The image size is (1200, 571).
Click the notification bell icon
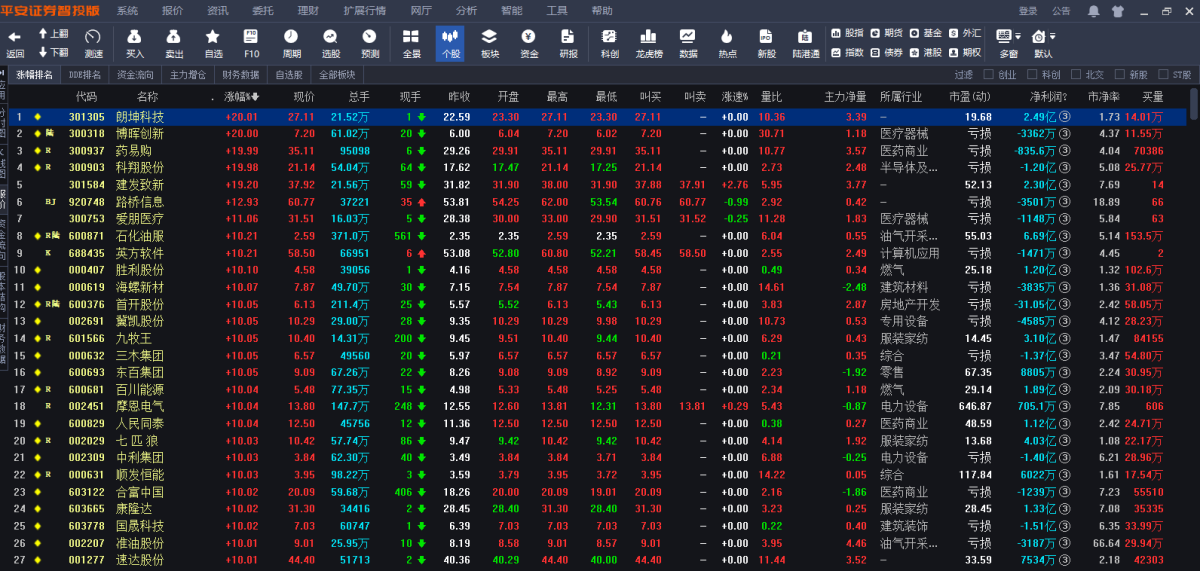1093,11
